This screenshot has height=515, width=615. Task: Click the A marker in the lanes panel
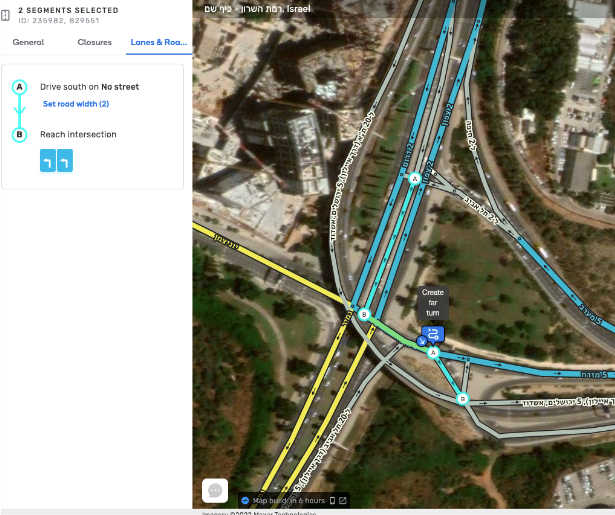(x=19, y=87)
